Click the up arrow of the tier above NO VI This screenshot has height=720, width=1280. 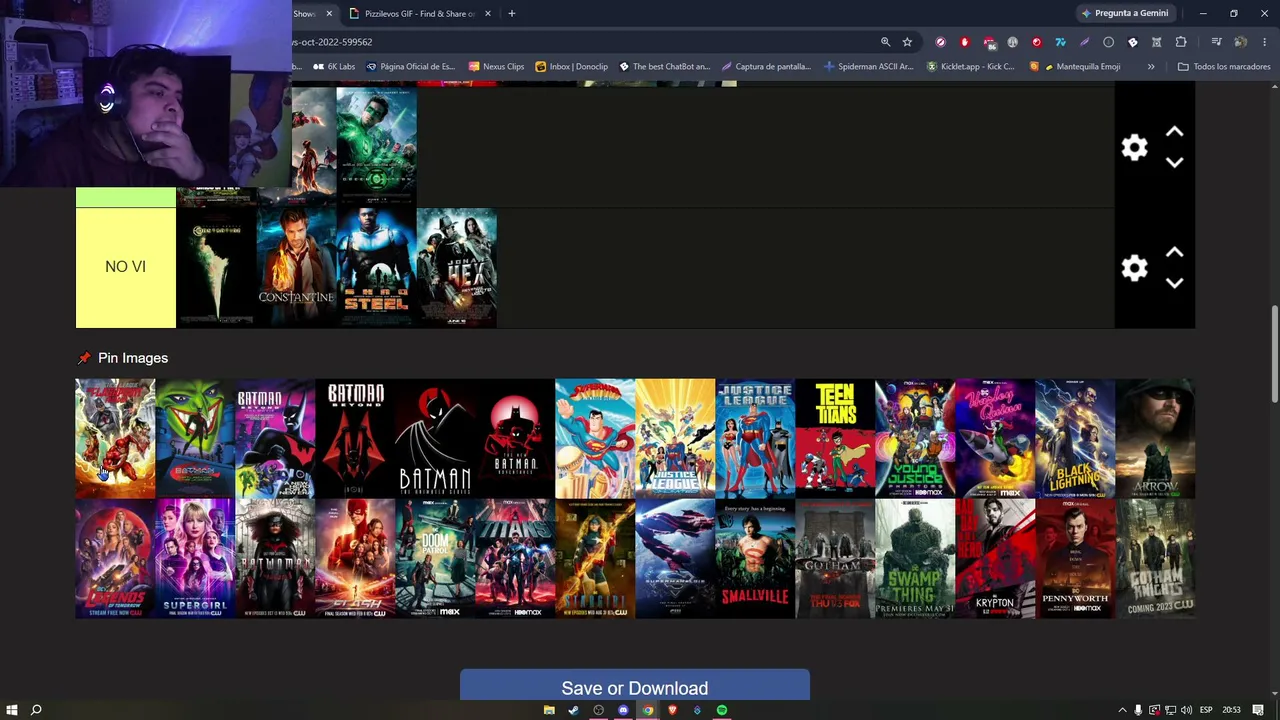[1175, 132]
